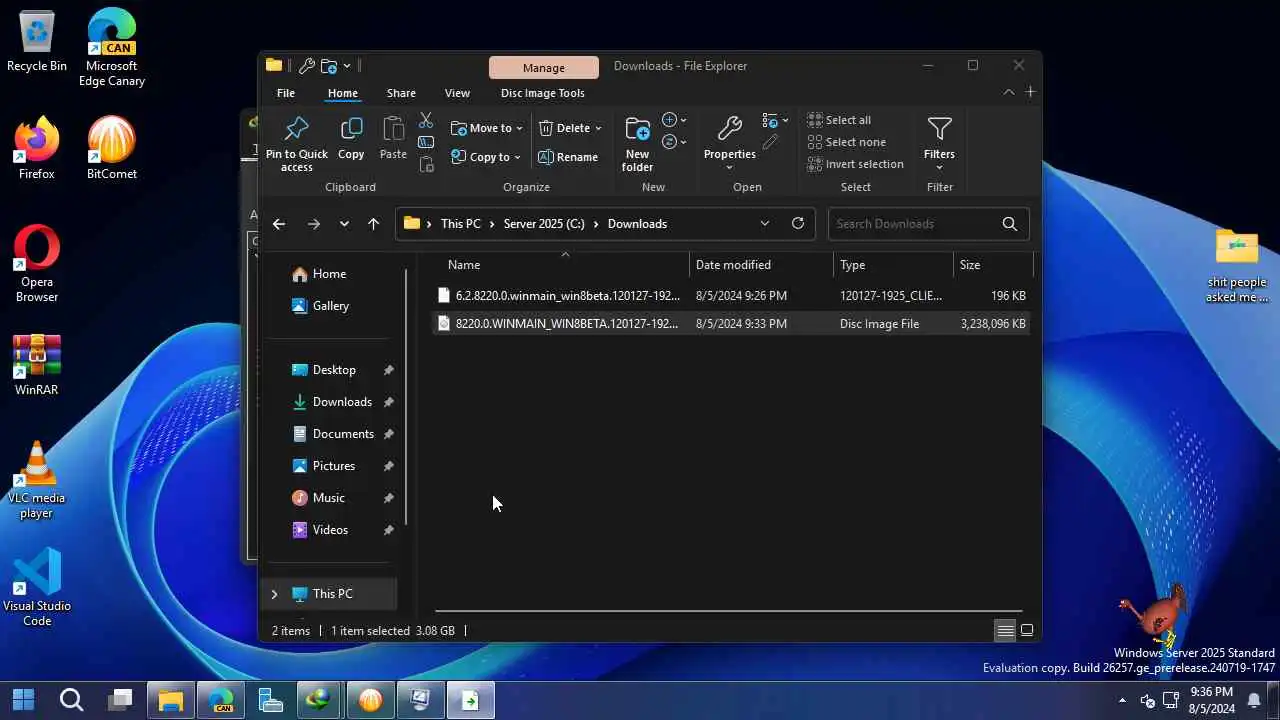Click the Cut scissors icon
The image size is (1280, 720).
pos(426,120)
